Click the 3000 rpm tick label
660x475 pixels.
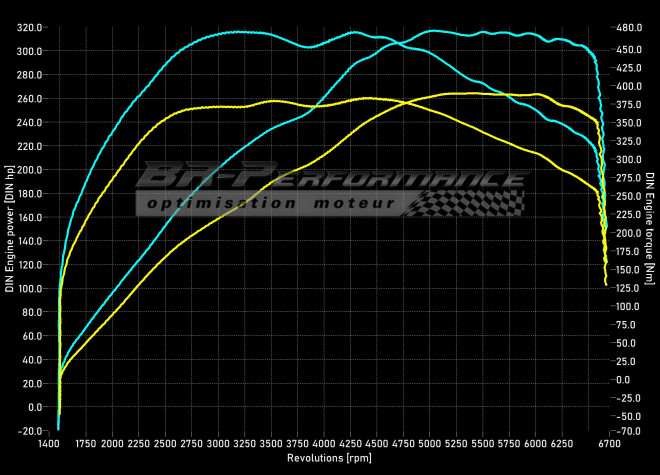pyautogui.click(x=218, y=443)
